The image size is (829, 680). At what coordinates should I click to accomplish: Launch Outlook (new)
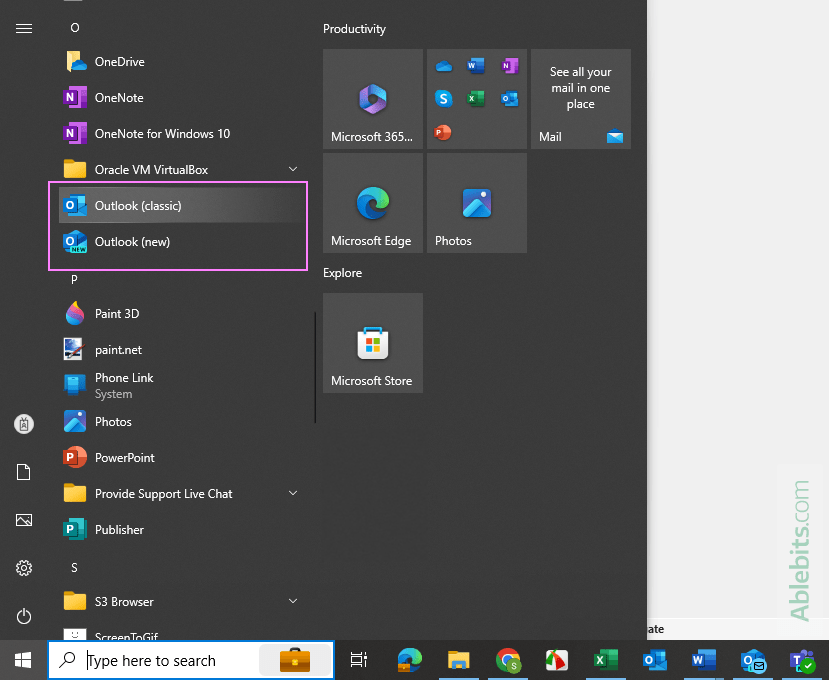(x=182, y=242)
